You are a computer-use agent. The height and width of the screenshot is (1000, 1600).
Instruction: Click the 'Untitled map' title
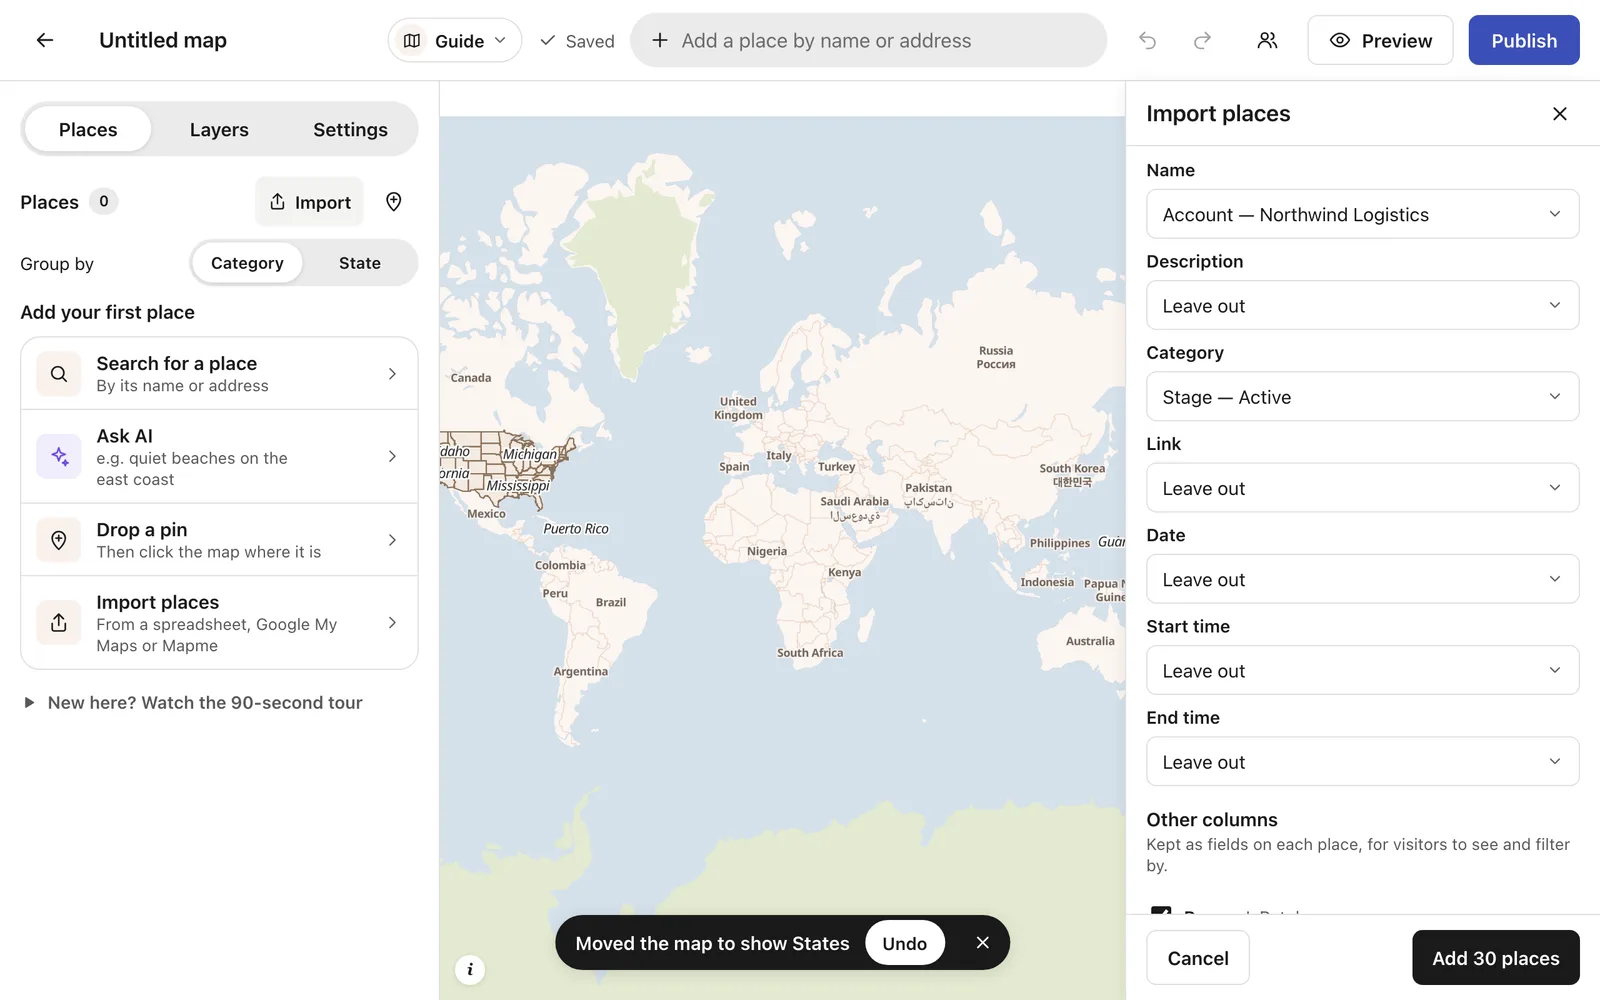[x=163, y=40]
